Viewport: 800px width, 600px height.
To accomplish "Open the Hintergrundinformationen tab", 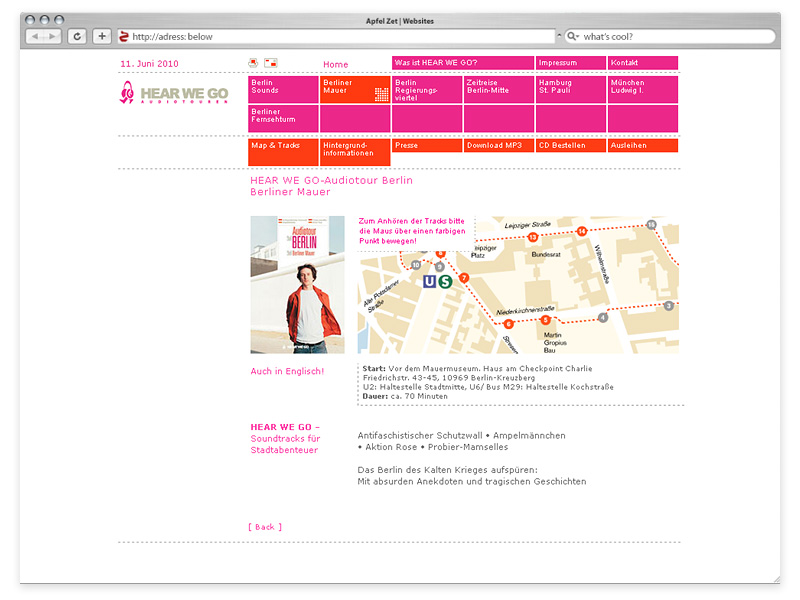I will [355, 152].
